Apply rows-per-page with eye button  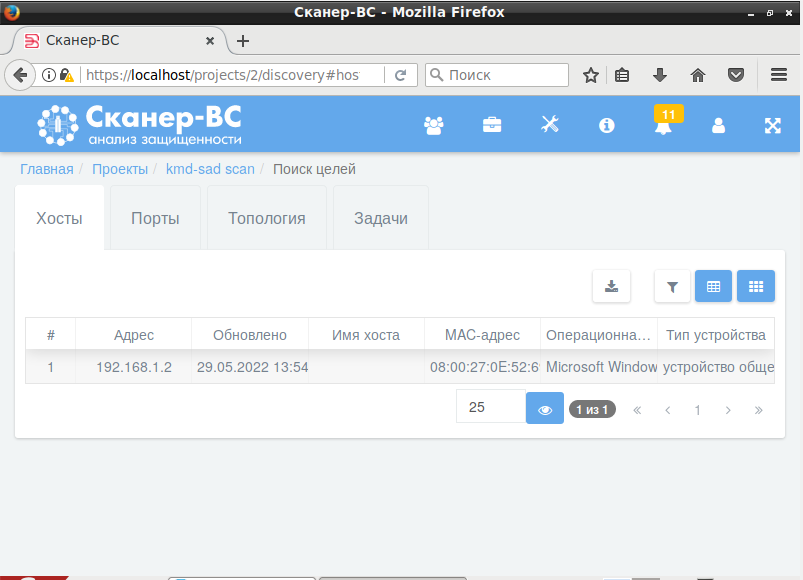(545, 408)
